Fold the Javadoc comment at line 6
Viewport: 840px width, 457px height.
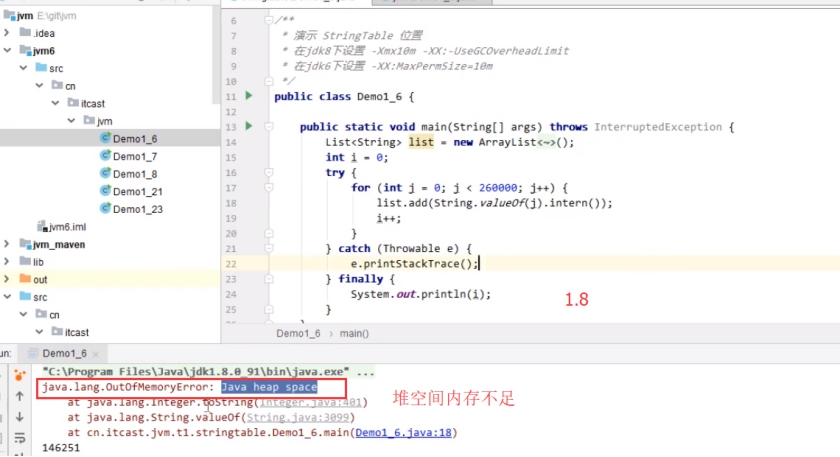[x=268, y=20]
